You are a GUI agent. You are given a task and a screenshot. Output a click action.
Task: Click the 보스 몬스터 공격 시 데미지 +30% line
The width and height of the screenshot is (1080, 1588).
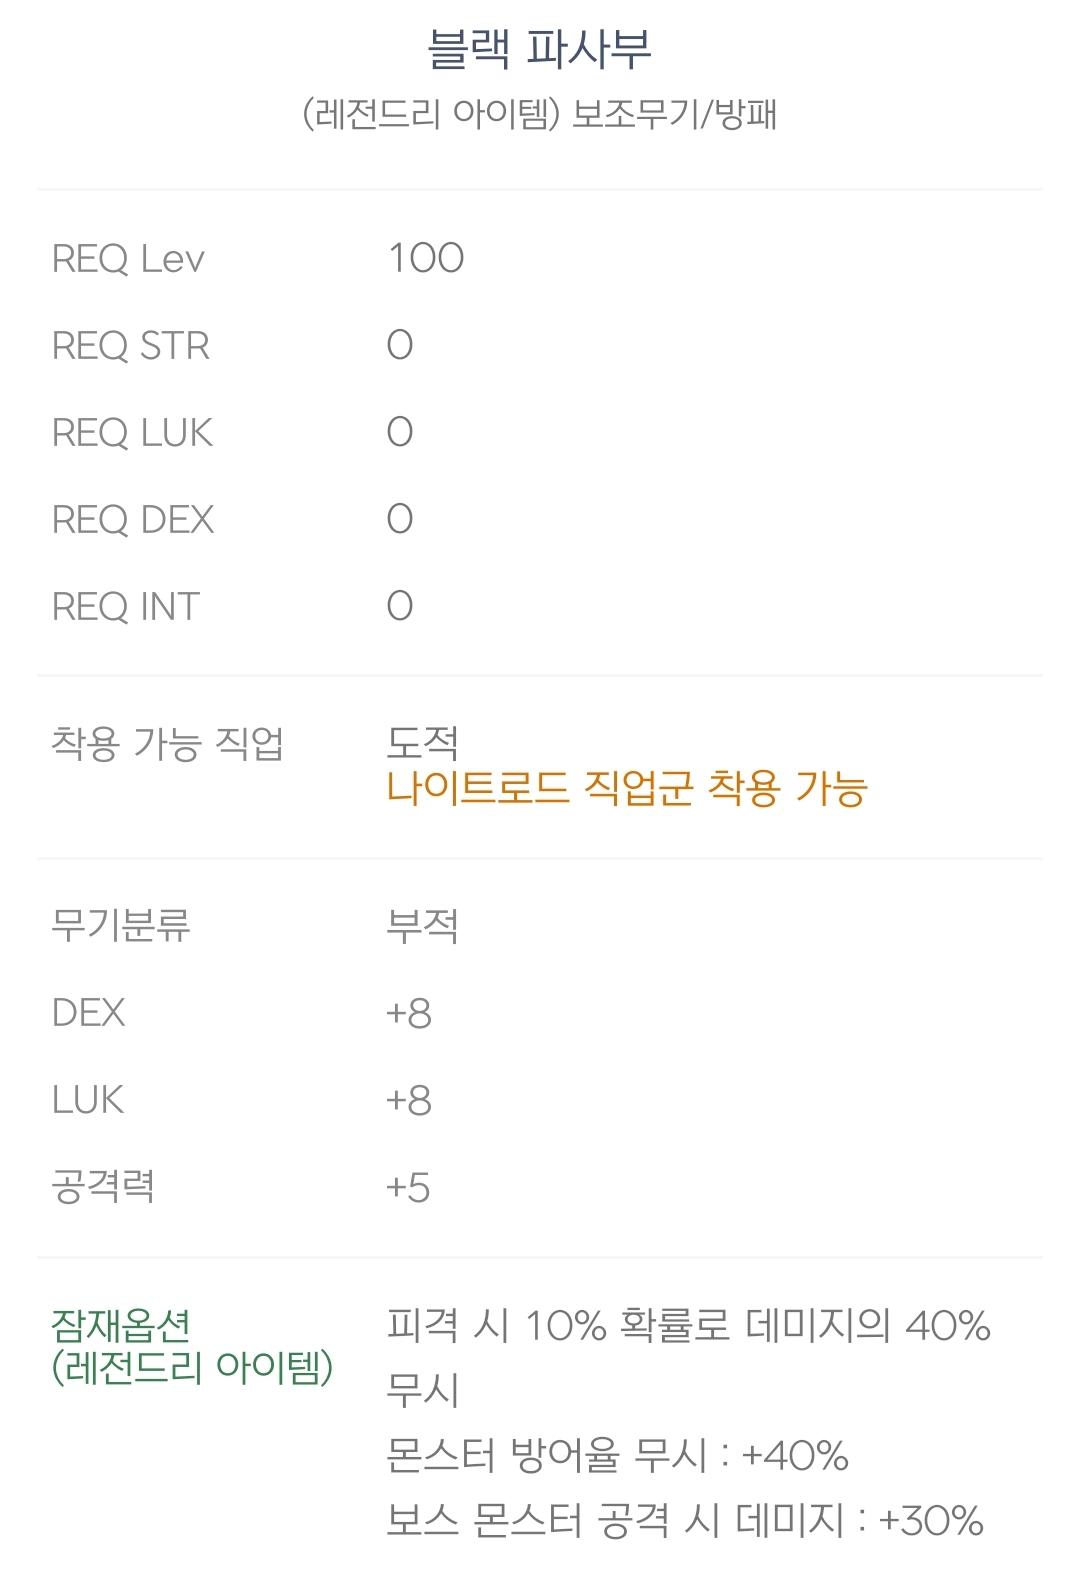pyautogui.click(x=685, y=1521)
